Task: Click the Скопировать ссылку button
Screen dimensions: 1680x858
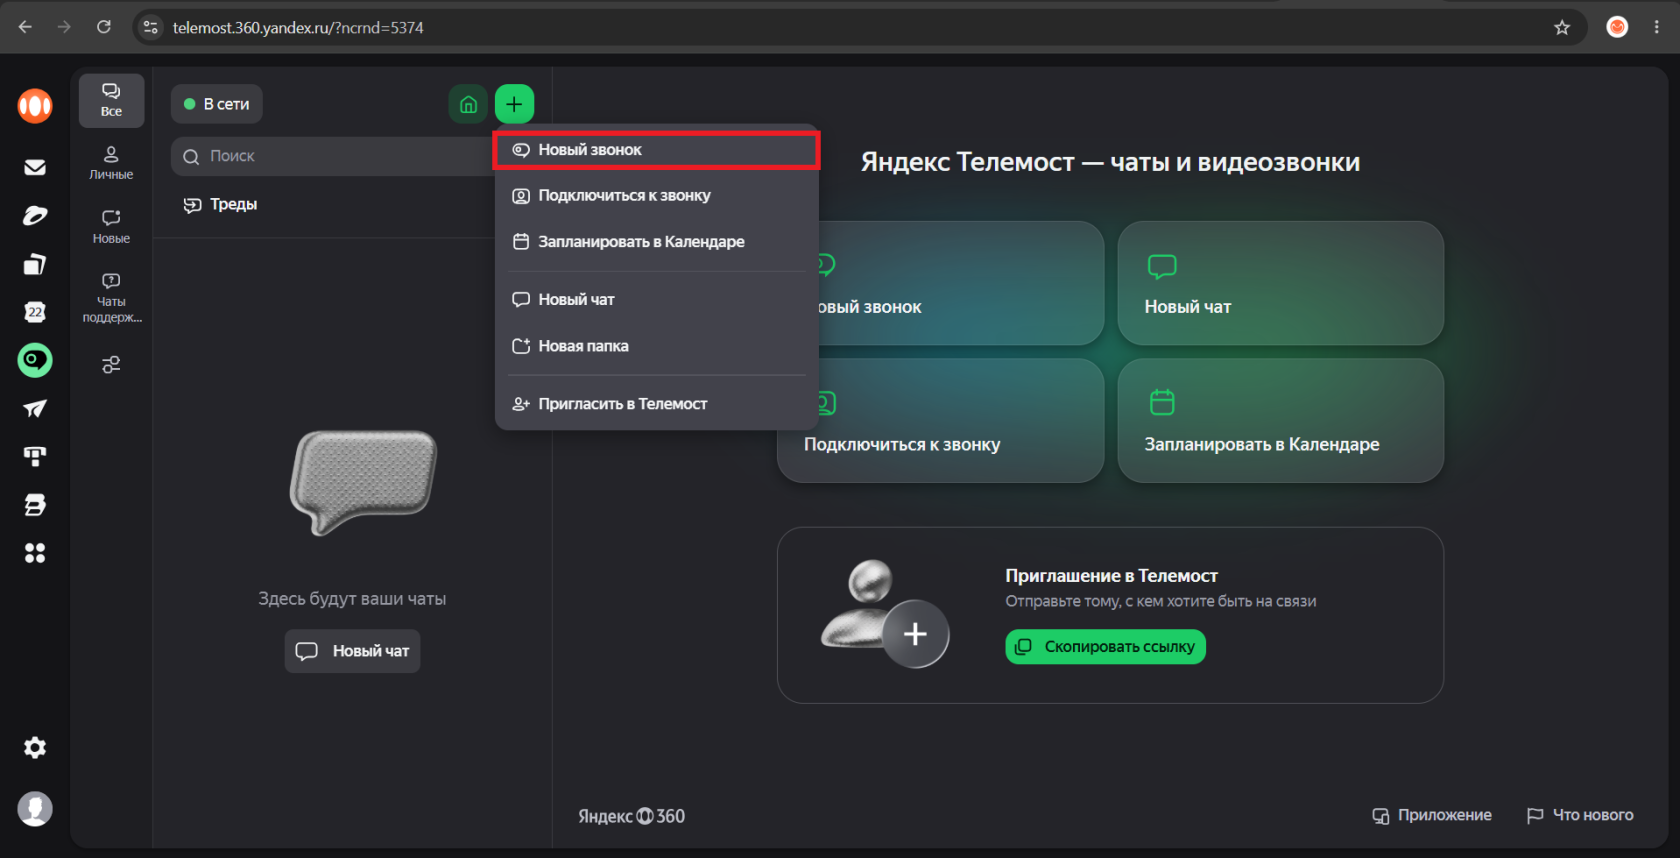Action: pos(1105,647)
